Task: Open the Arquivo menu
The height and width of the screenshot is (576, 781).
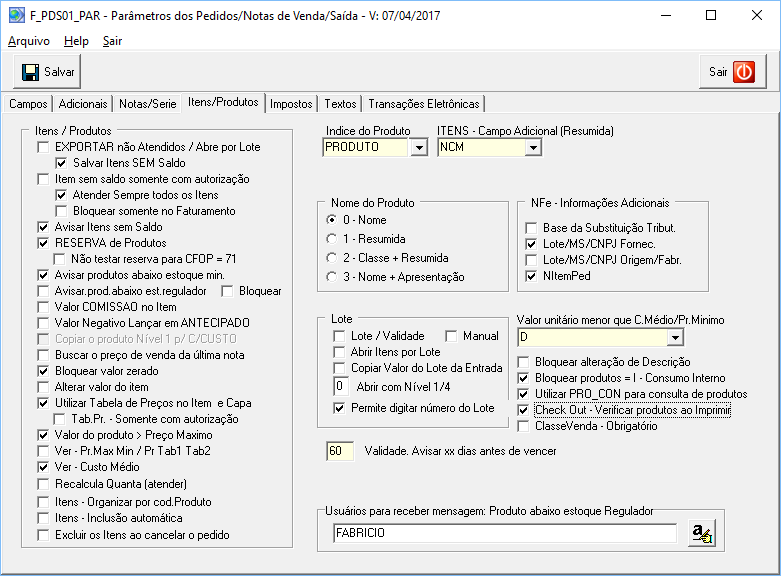Action: [x=29, y=41]
